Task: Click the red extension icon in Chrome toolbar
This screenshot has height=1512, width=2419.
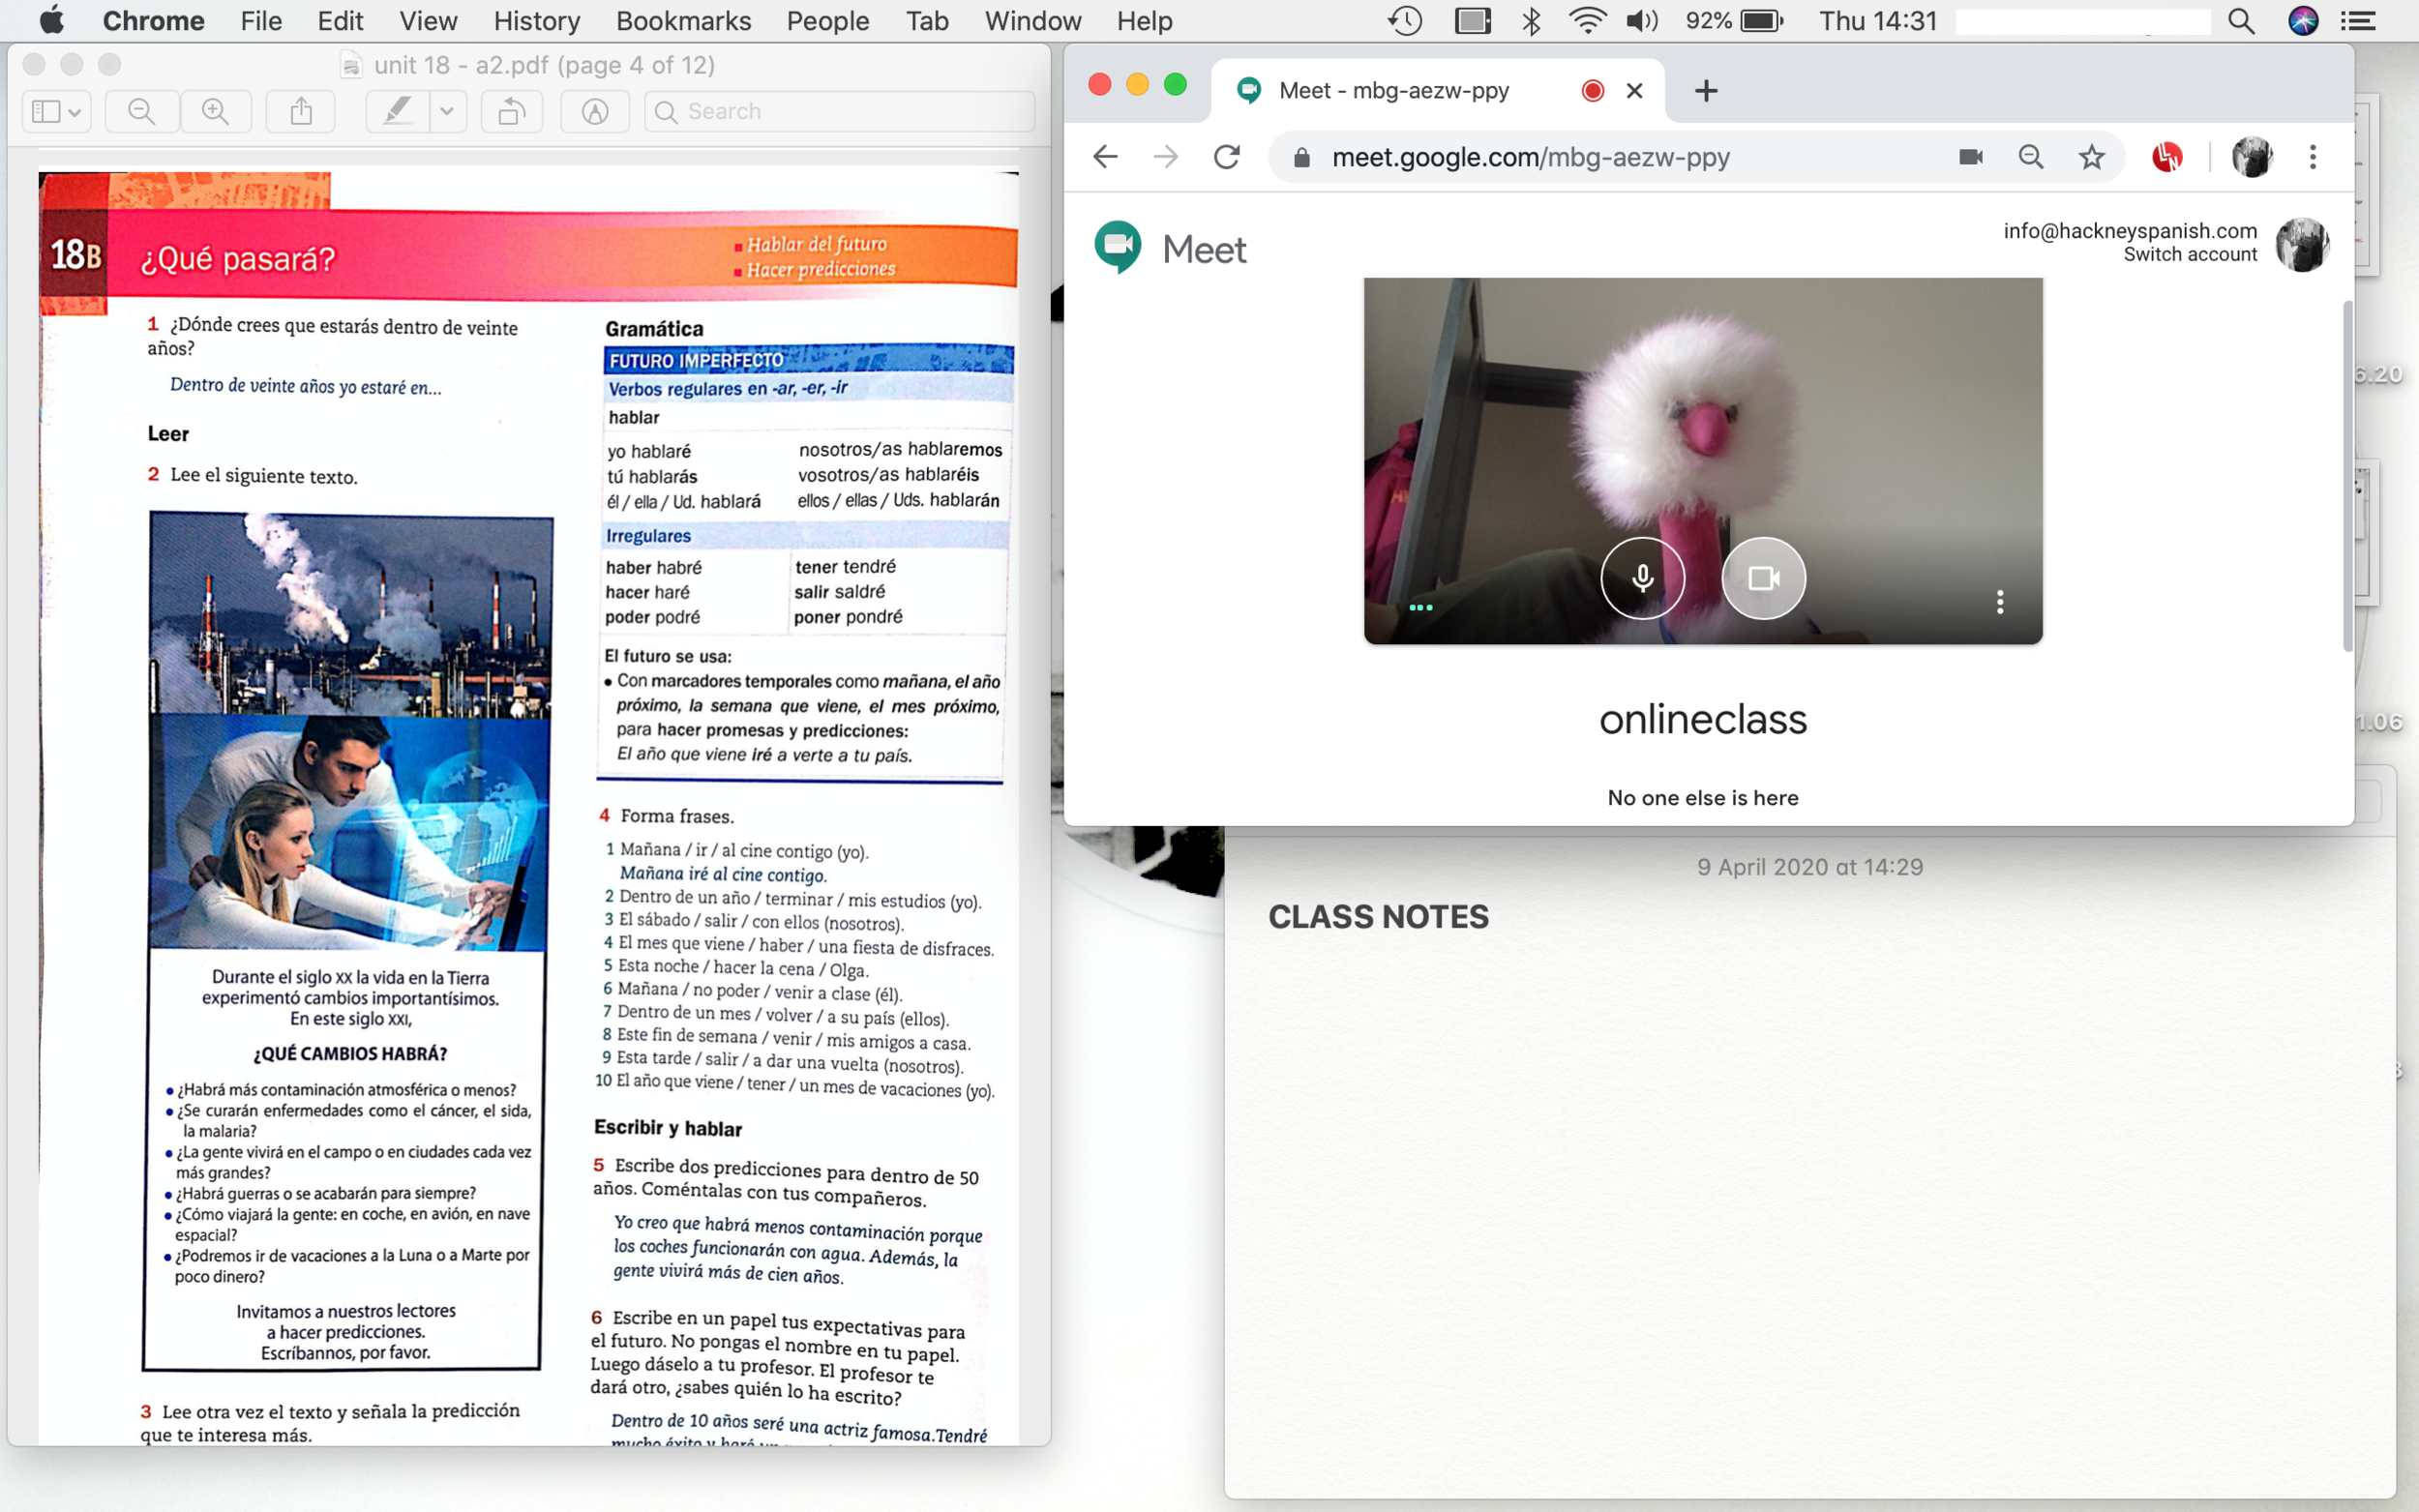Action: click(x=2167, y=157)
